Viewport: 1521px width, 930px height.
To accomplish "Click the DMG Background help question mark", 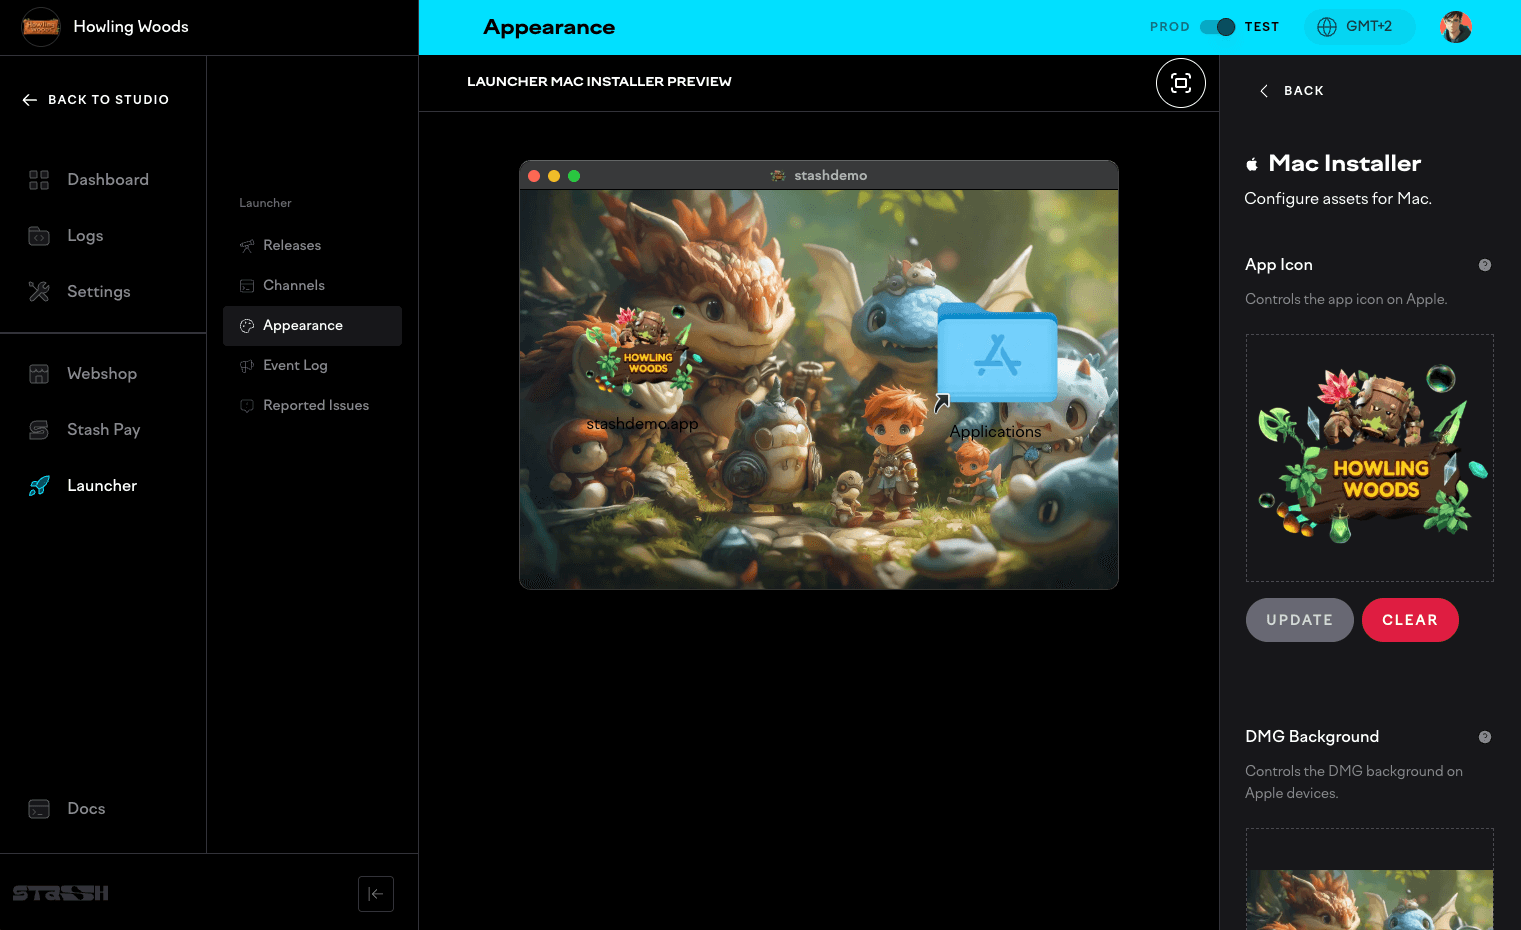I will click(1485, 736).
